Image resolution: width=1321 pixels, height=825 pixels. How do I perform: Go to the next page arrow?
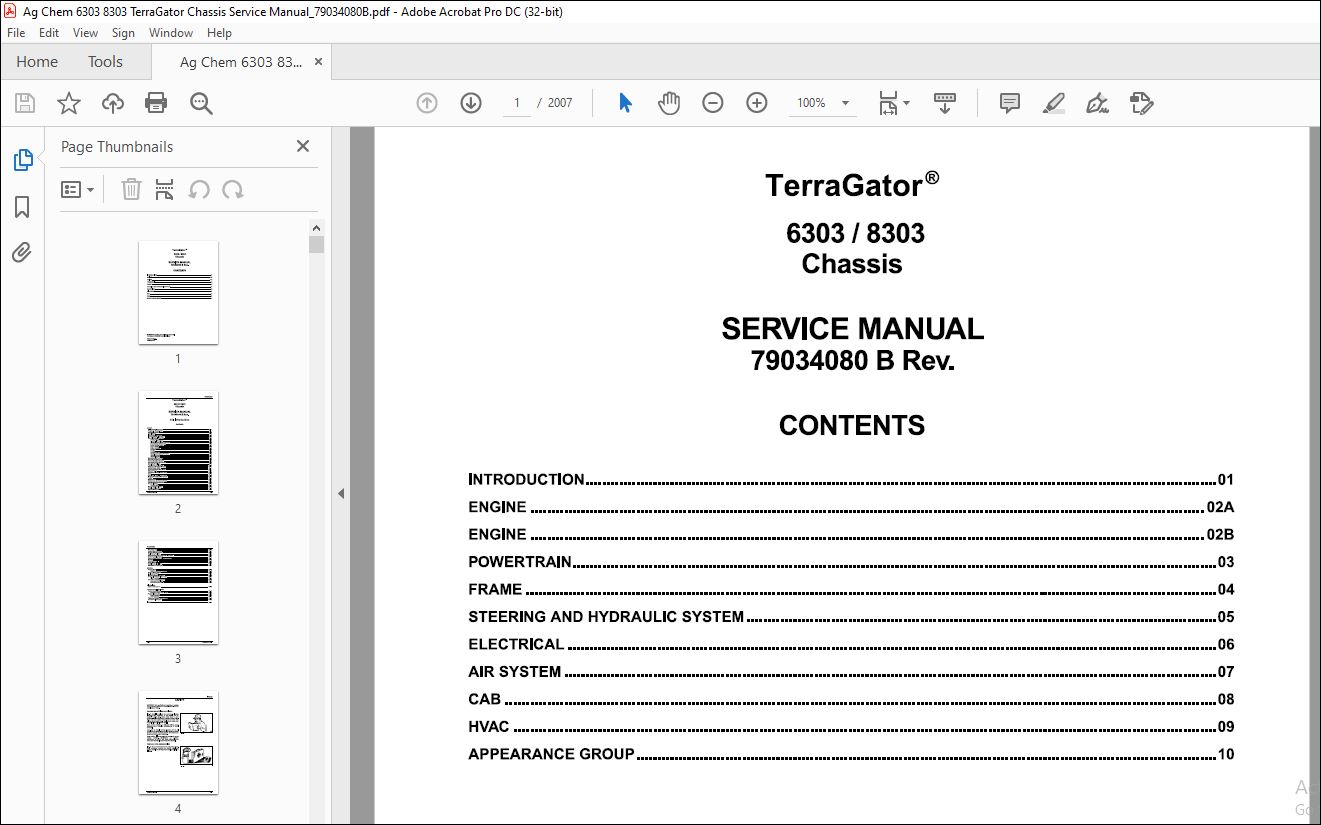coord(471,103)
